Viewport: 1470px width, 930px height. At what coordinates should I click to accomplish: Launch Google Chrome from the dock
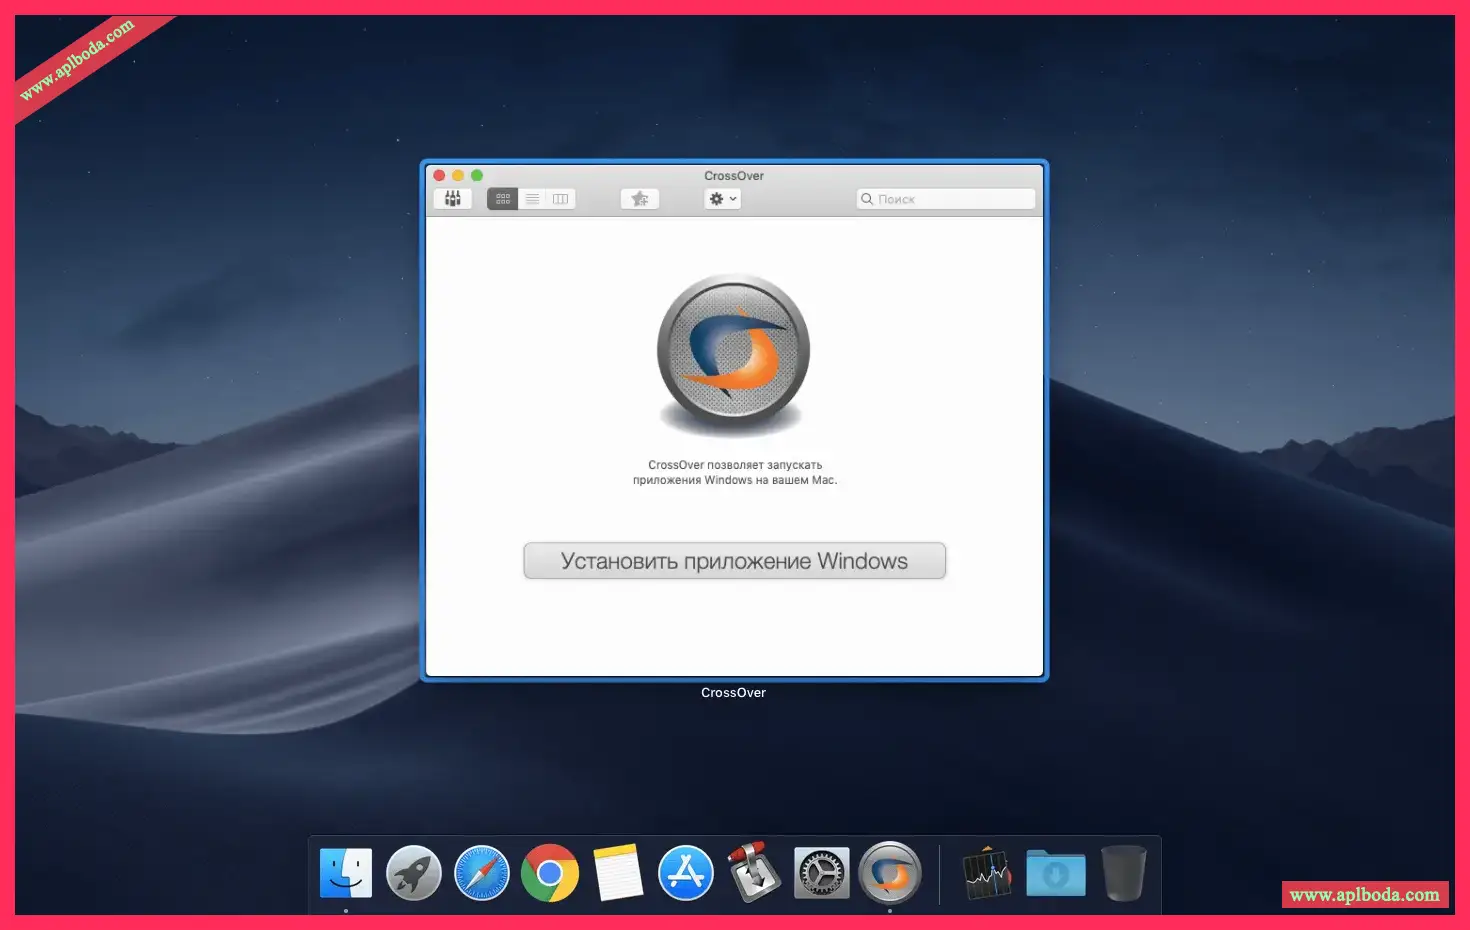pyautogui.click(x=550, y=873)
